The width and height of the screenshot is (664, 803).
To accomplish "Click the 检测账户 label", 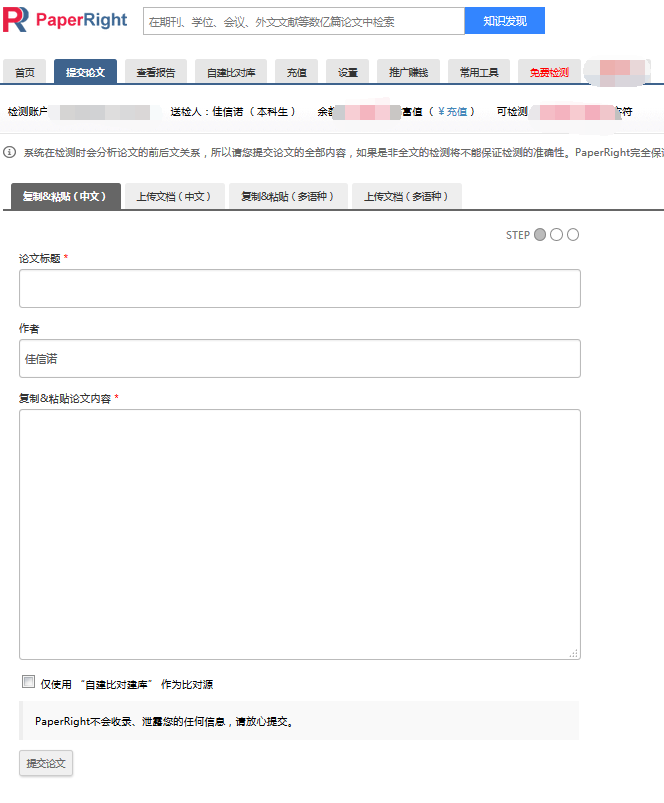I will 28,111.
